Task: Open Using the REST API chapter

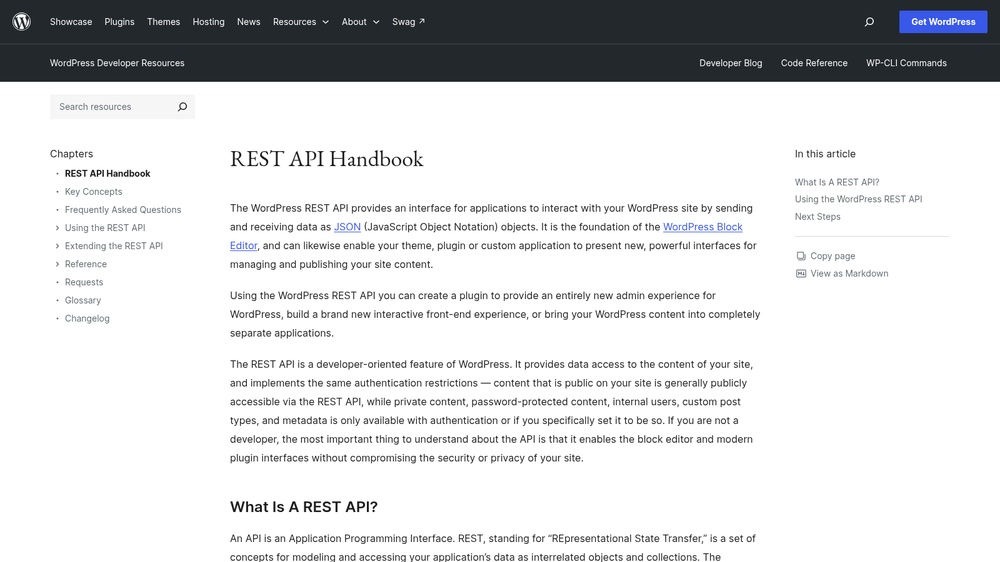Action: click(105, 228)
